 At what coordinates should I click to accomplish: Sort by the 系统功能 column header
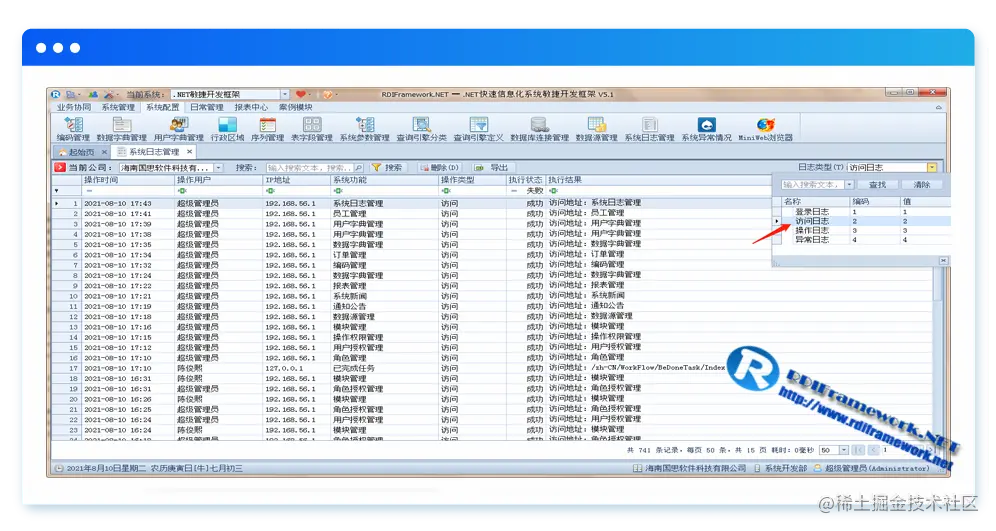click(x=384, y=180)
